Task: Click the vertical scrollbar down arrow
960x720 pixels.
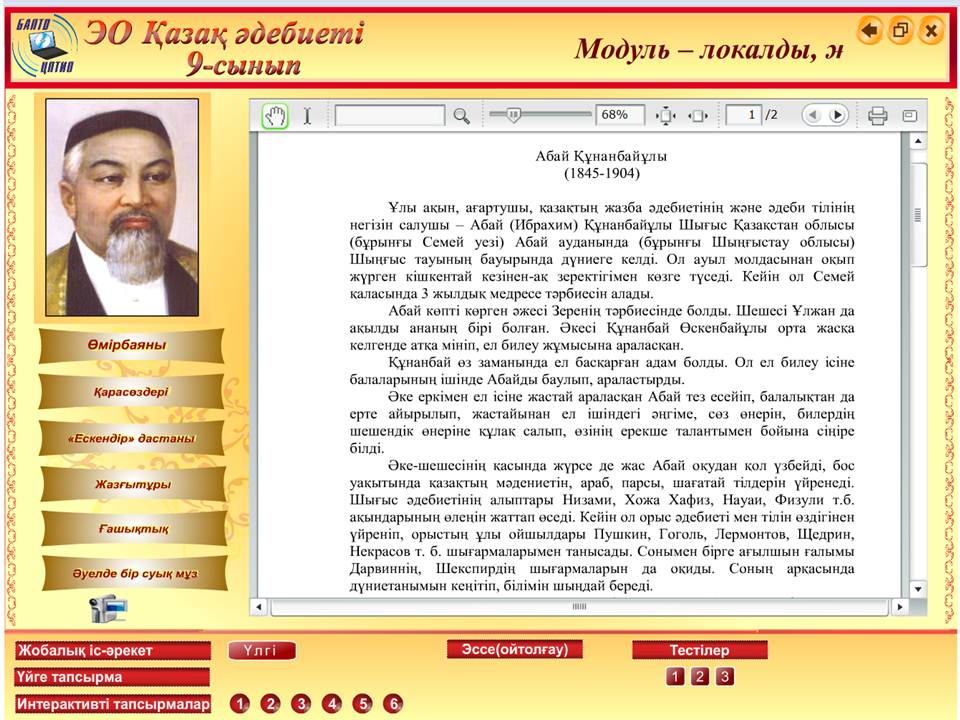Action: pos(918,589)
